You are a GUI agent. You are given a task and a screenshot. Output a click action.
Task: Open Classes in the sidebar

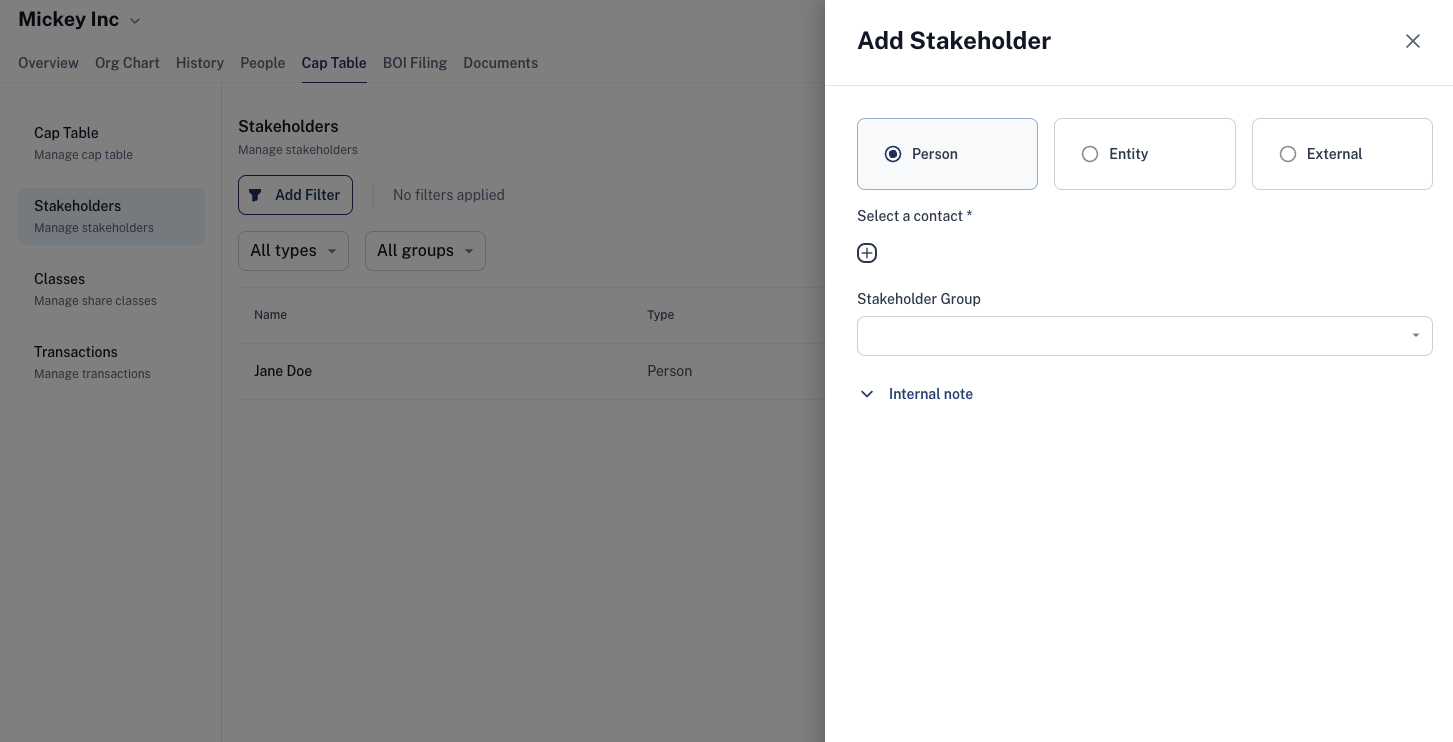111,289
